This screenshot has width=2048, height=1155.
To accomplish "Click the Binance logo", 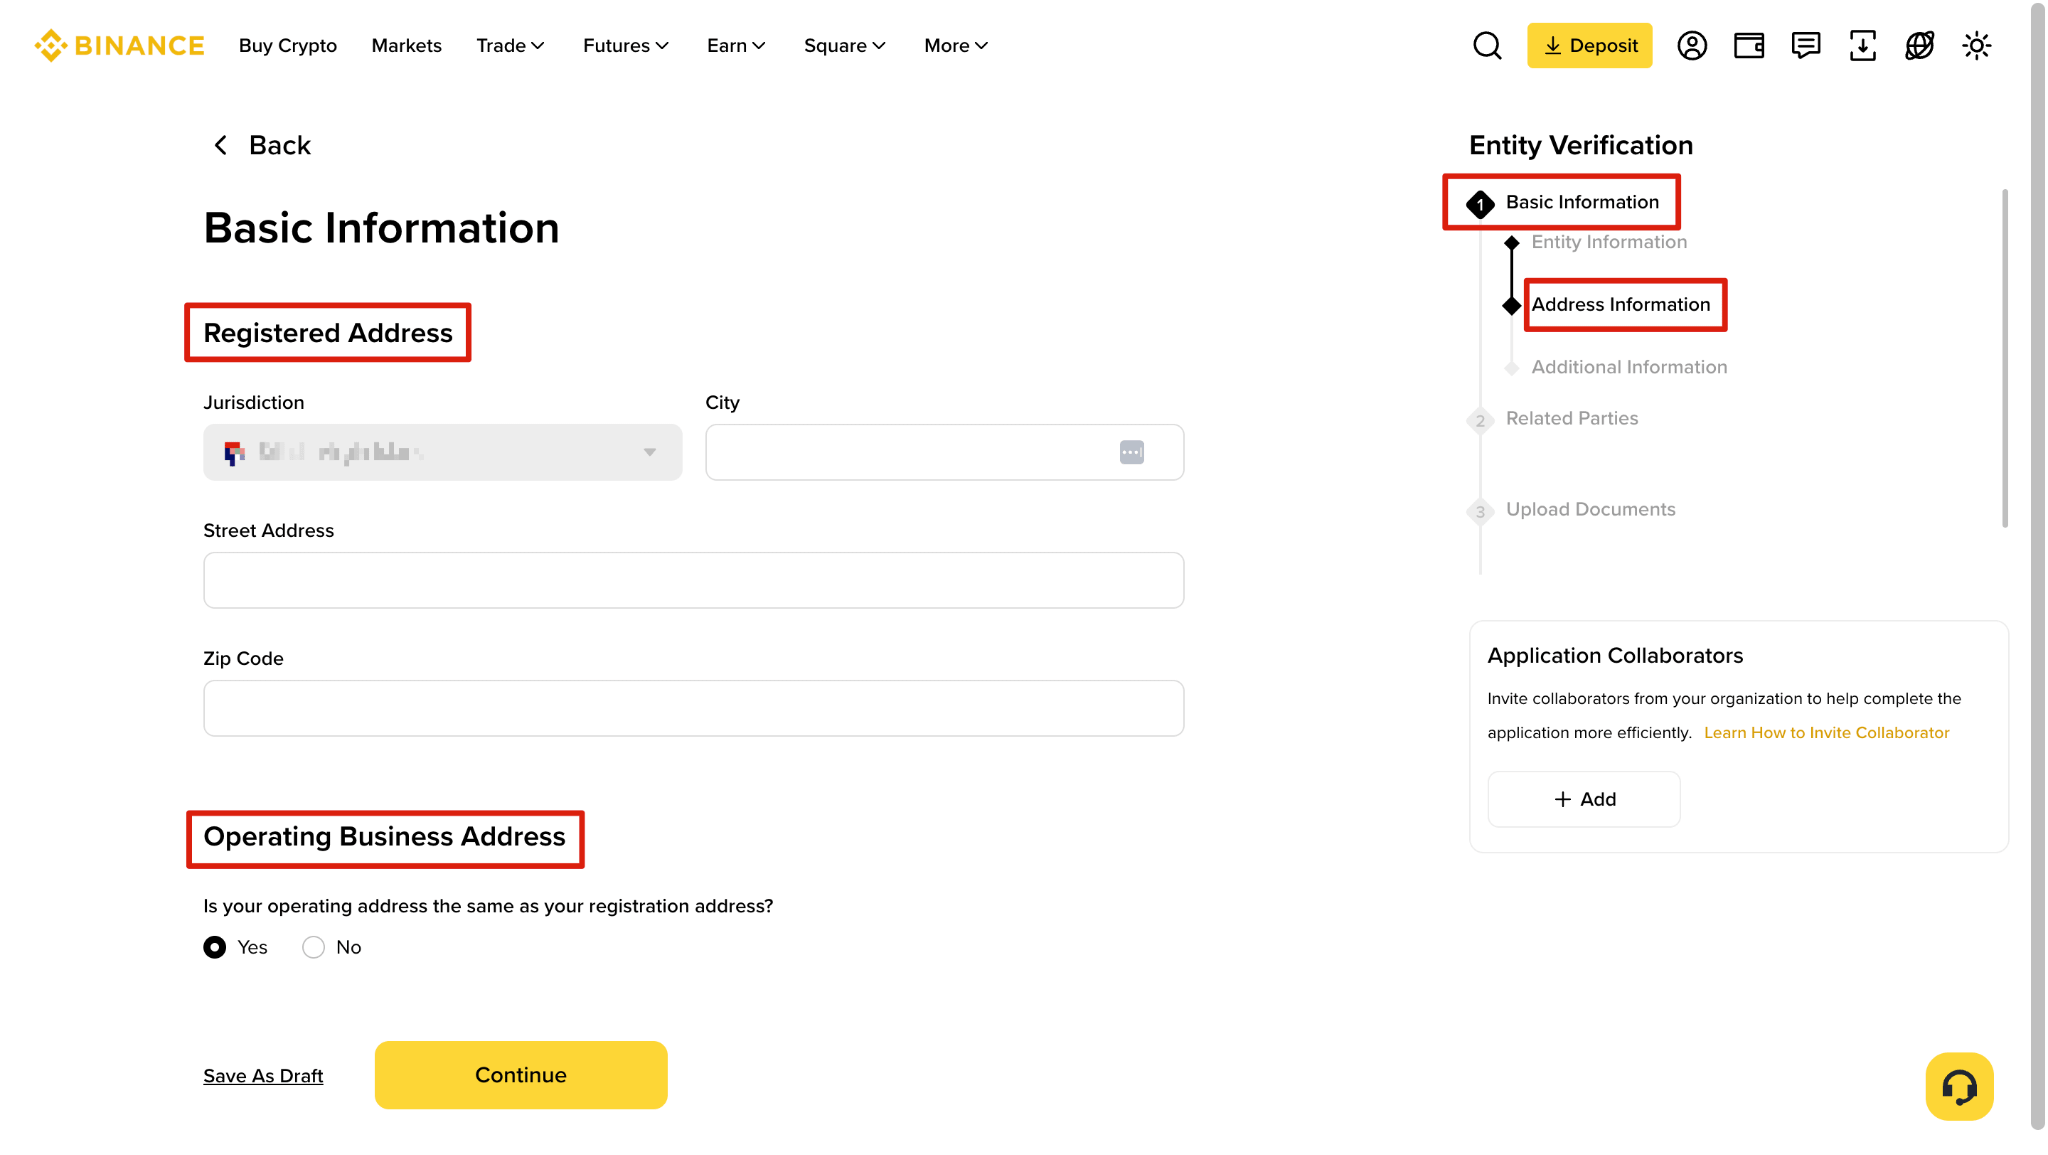I will [x=120, y=45].
